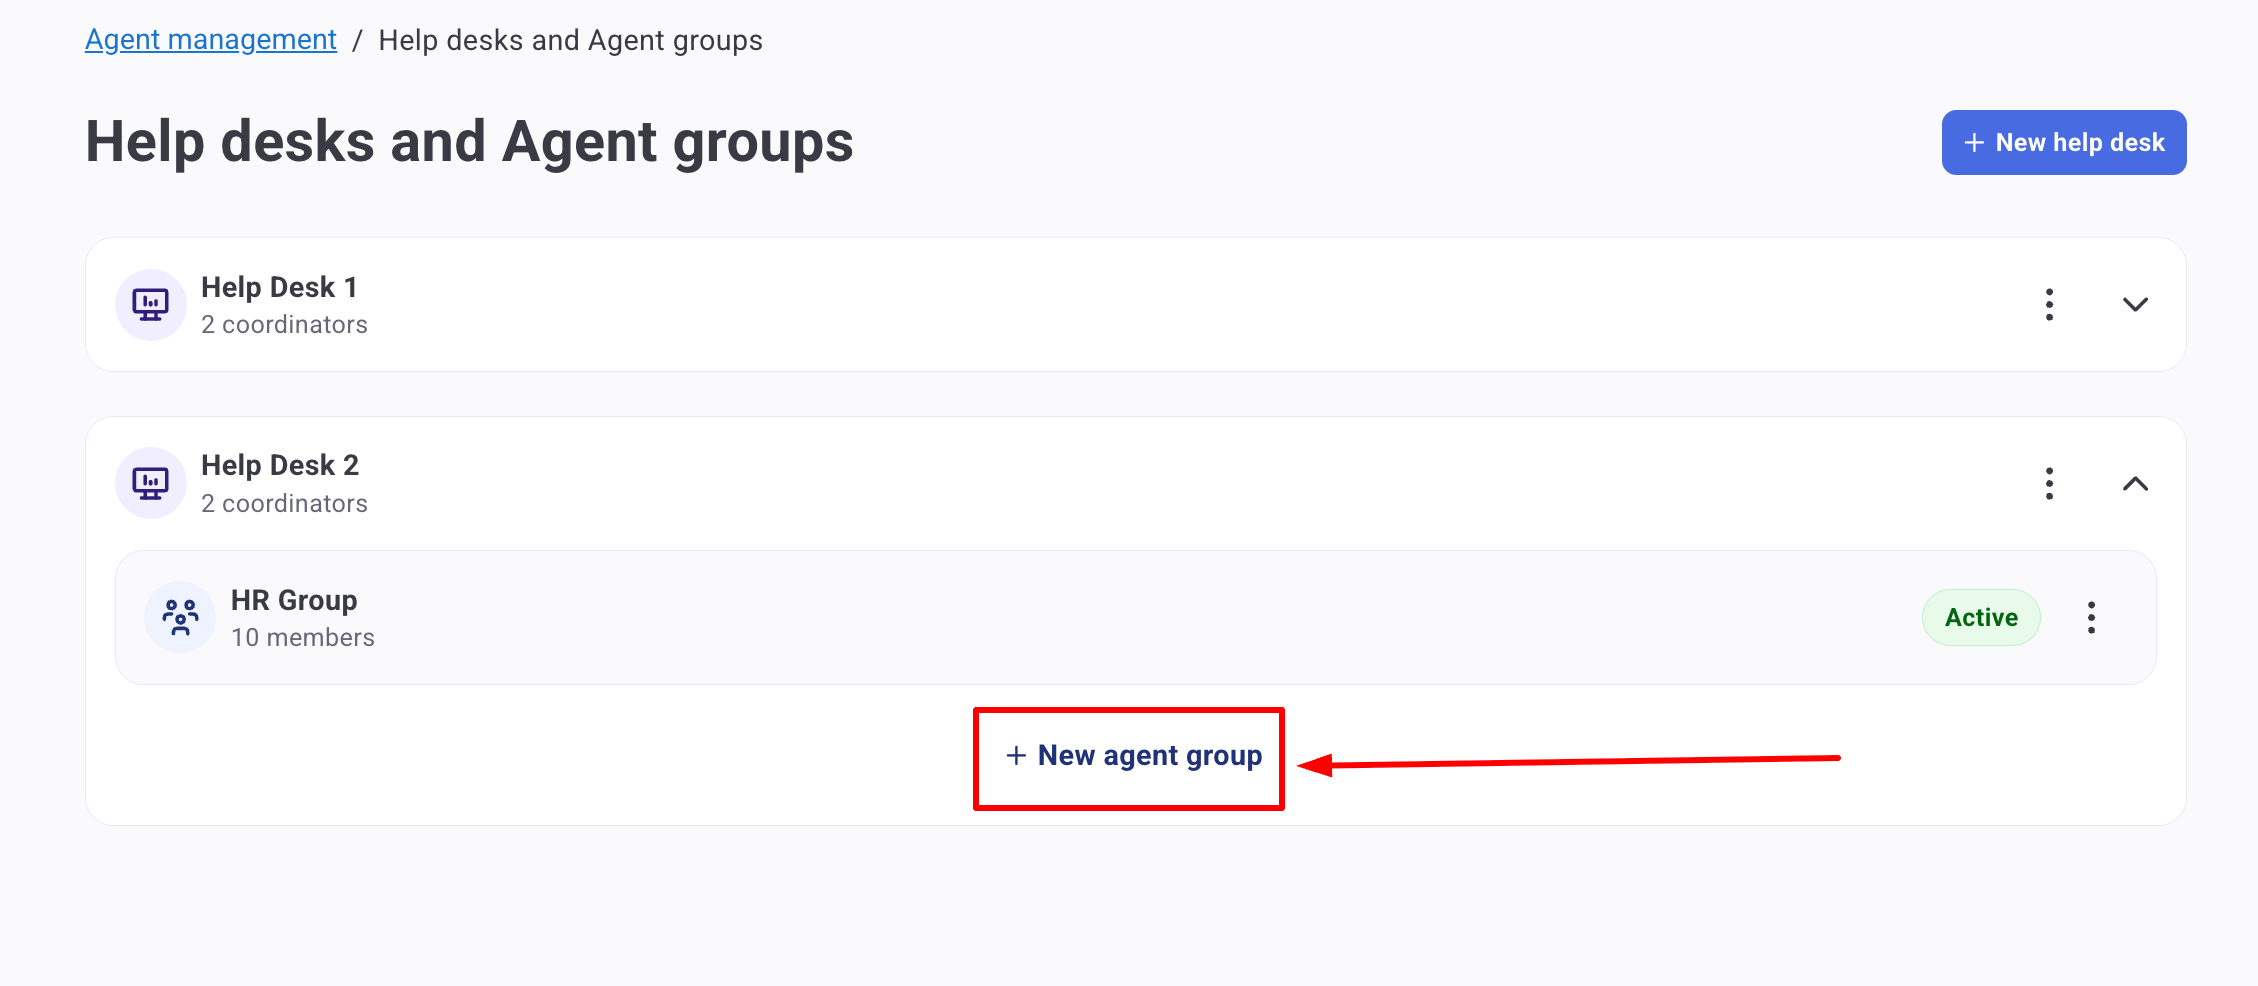Click the New help desk button
The width and height of the screenshot is (2258, 986).
2063,143
